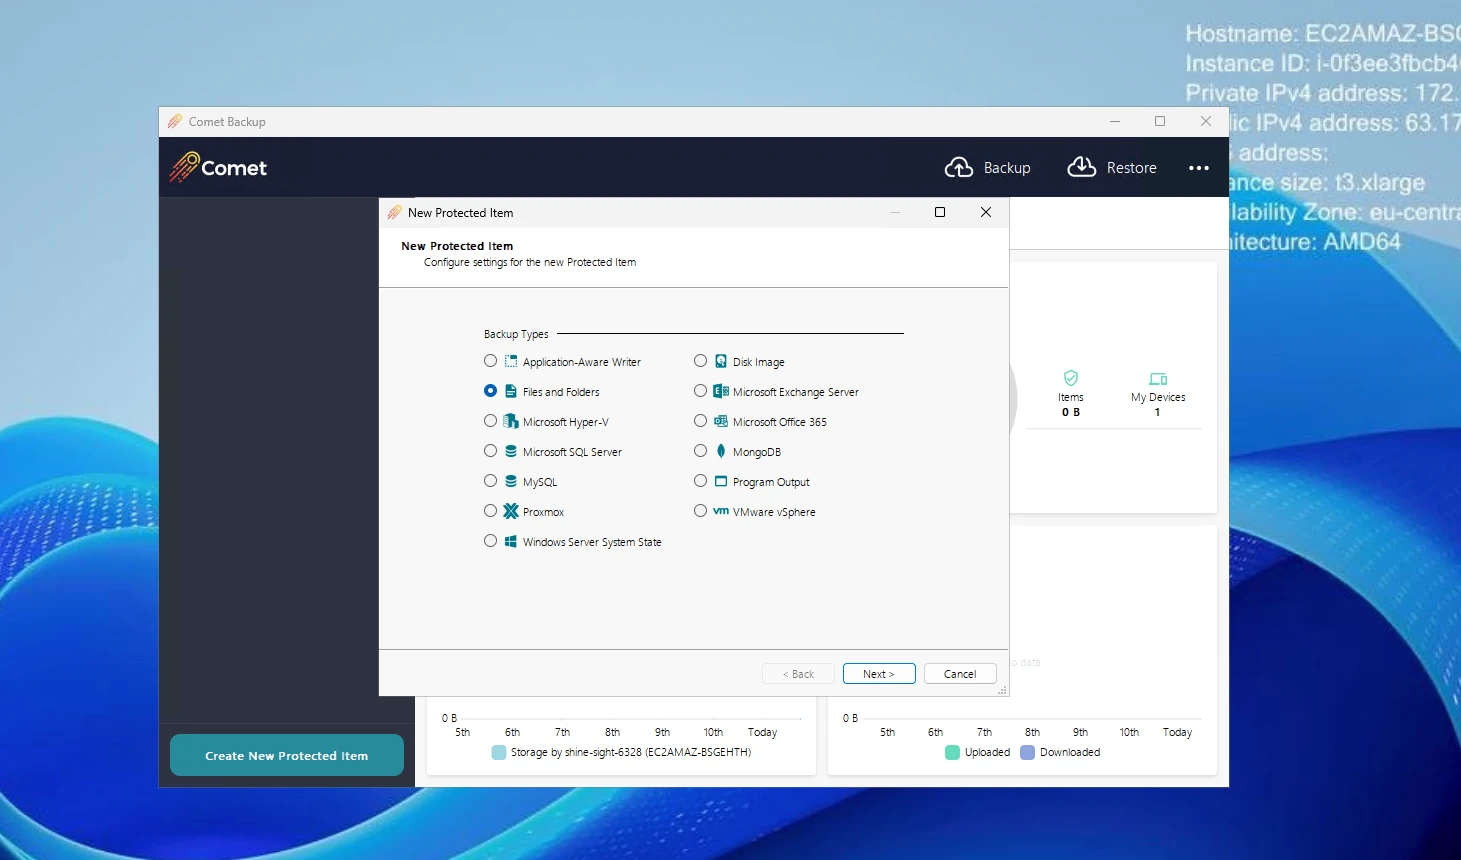Click the Backup cloud upload icon
This screenshot has height=860, width=1461.
959,167
